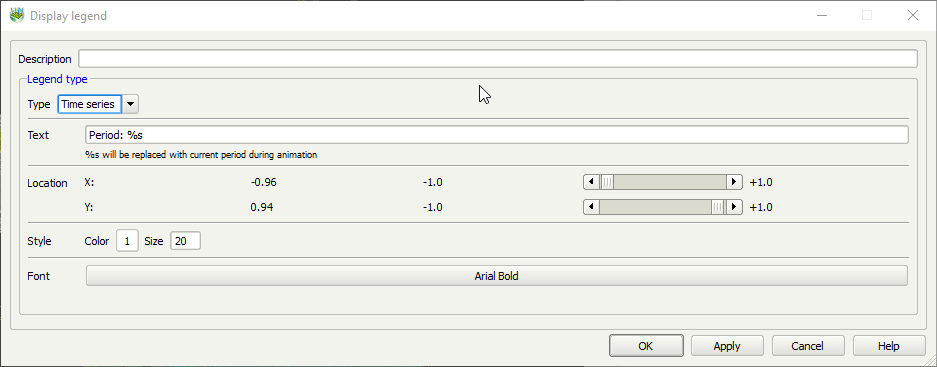
Task: Select the 'Time series' type combo box
Action: coord(90,104)
